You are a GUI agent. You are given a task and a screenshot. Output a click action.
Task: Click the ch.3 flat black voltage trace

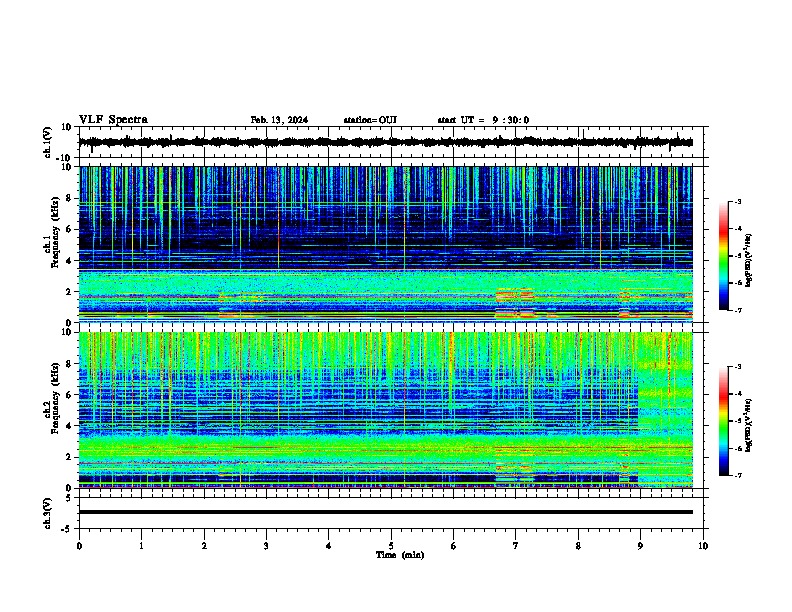385,512
